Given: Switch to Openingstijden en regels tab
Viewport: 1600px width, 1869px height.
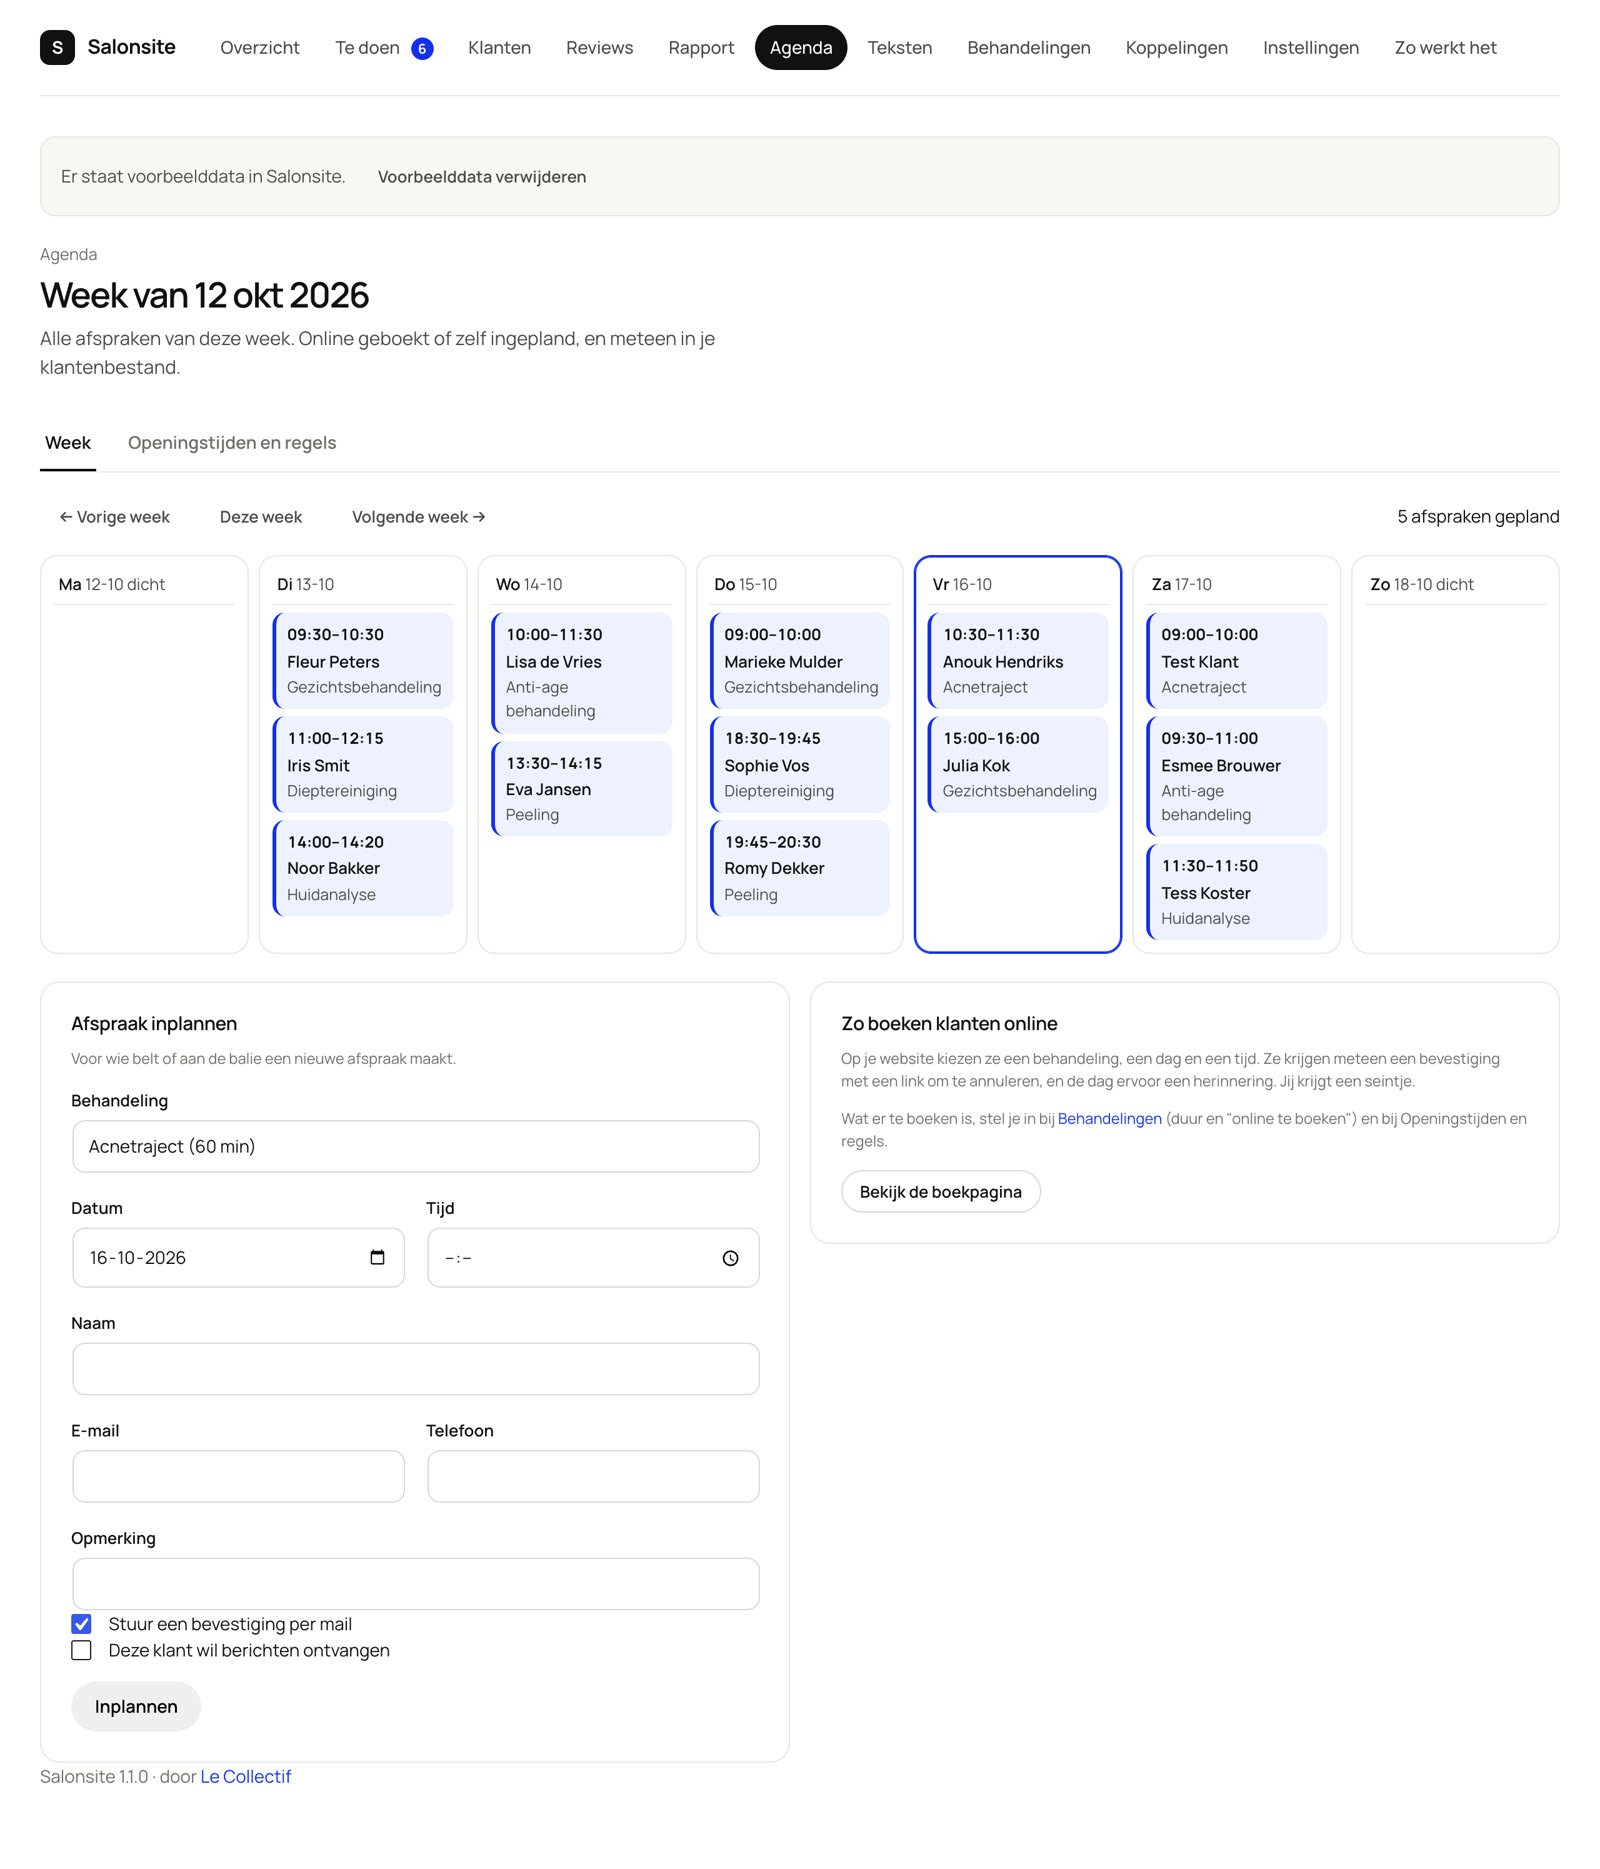Looking at the screenshot, I should point(232,443).
